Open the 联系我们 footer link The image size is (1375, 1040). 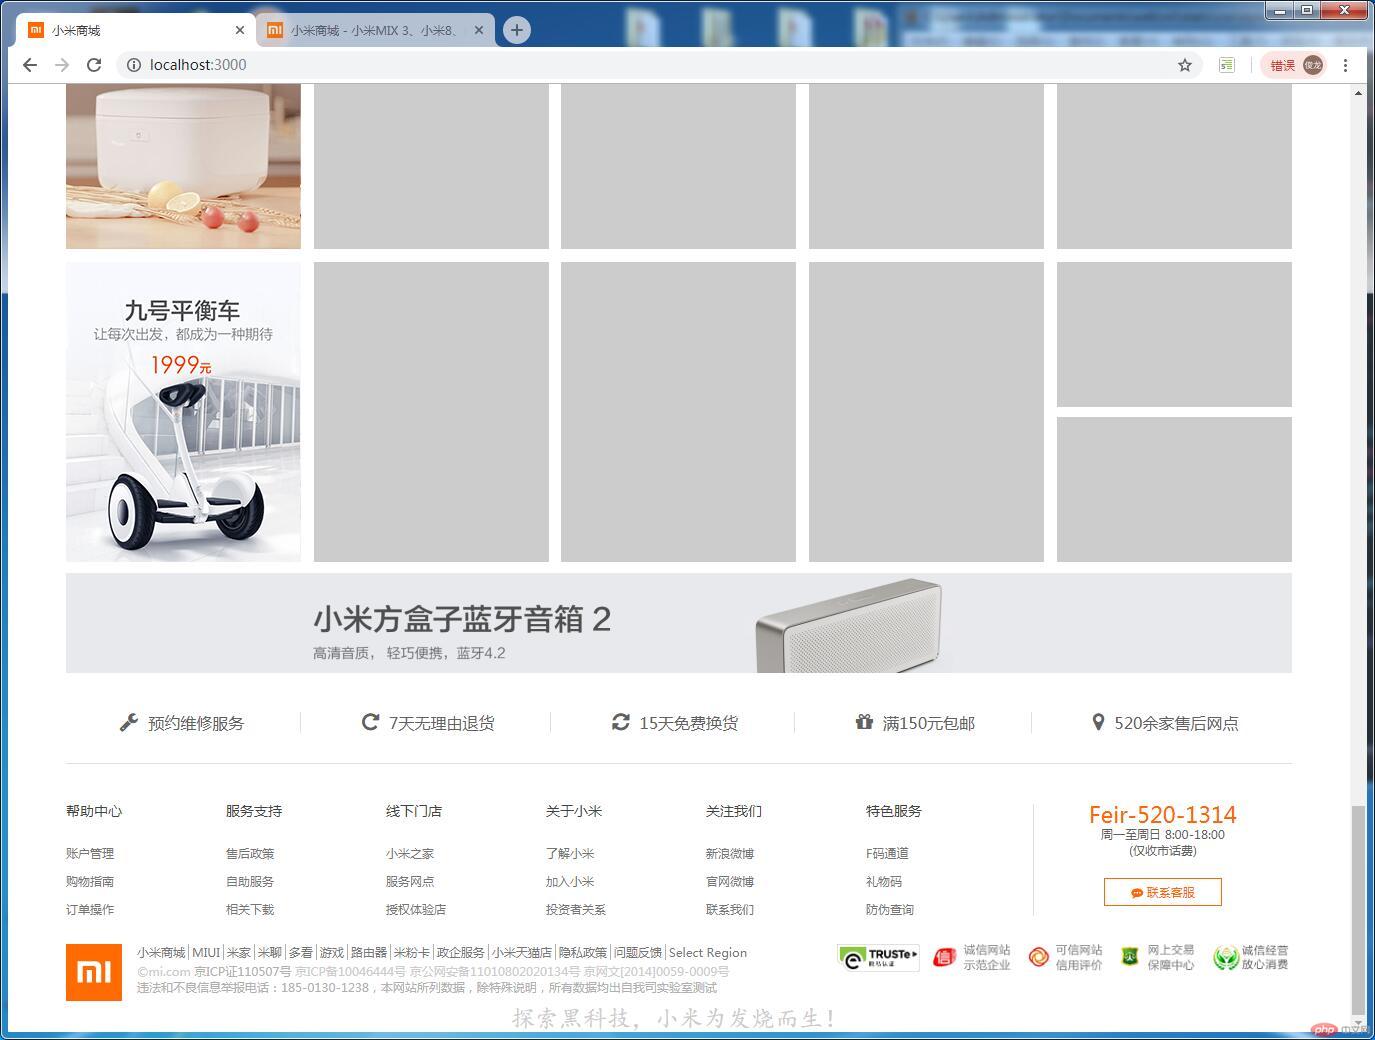[730, 910]
